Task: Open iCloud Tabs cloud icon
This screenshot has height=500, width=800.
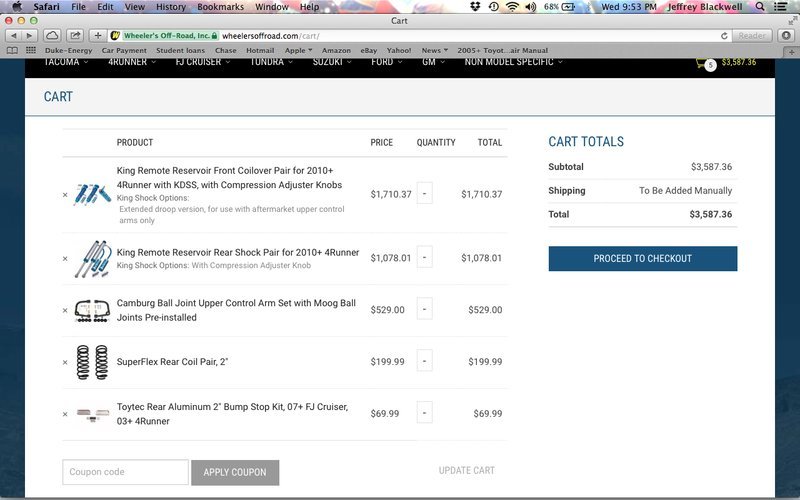Action: coord(52,36)
